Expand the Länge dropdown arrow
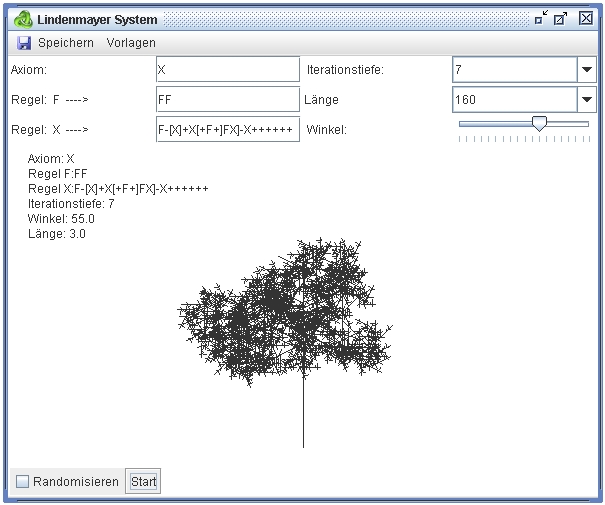Screen dimensions: 605x505 coord(587,100)
